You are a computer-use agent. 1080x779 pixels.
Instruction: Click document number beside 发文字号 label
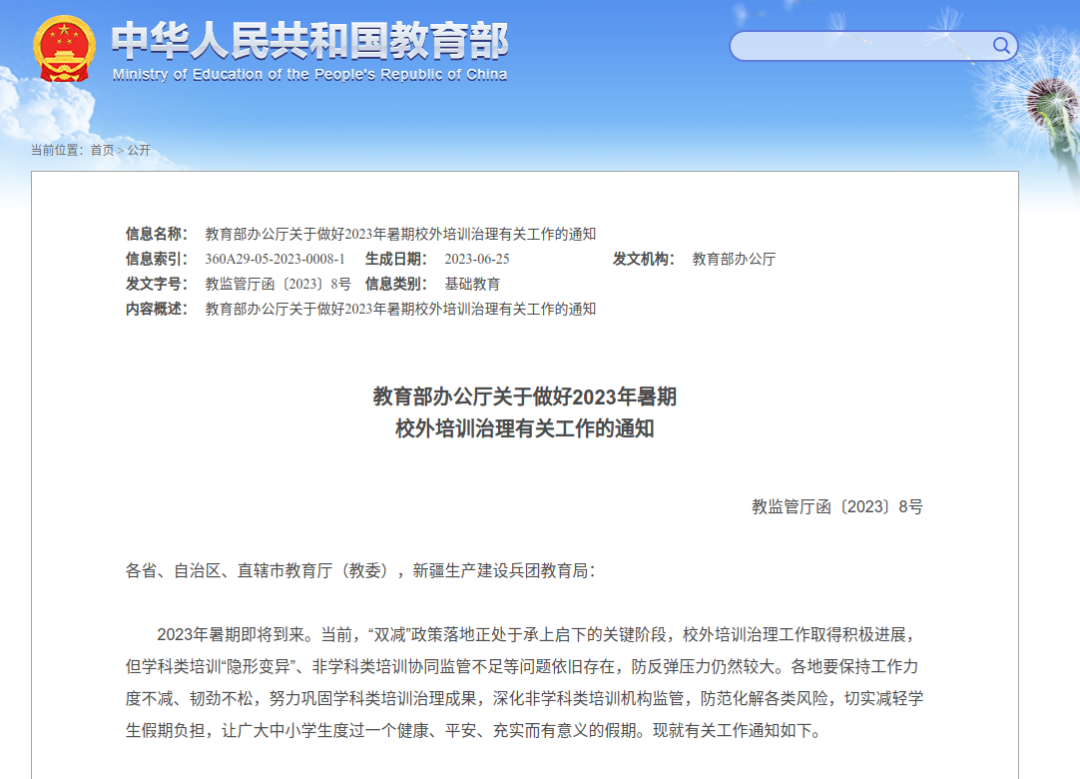(x=278, y=284)
